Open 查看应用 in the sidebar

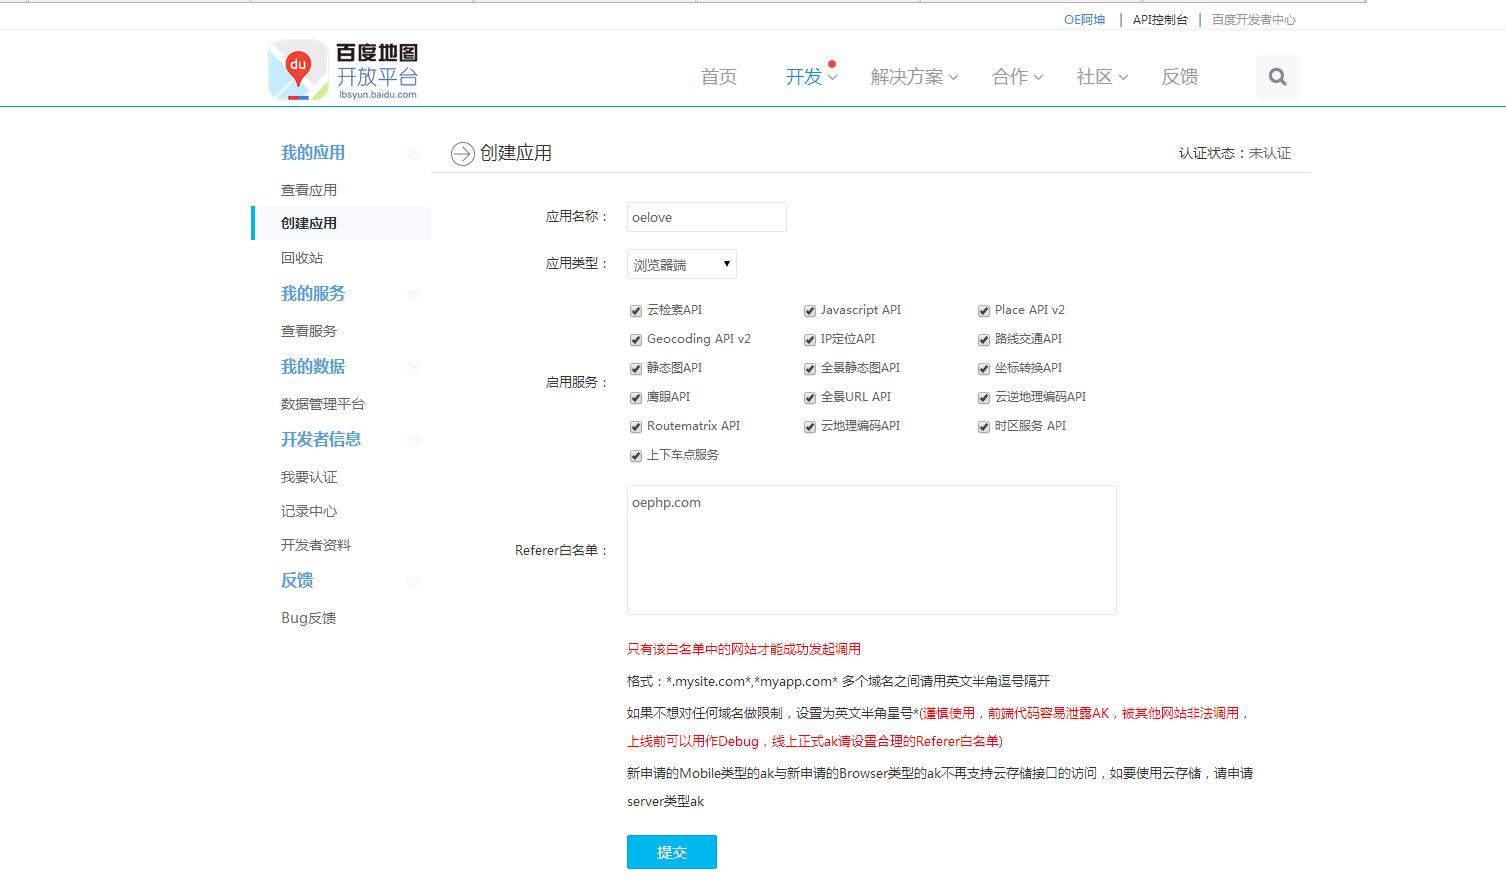(309, 190)
